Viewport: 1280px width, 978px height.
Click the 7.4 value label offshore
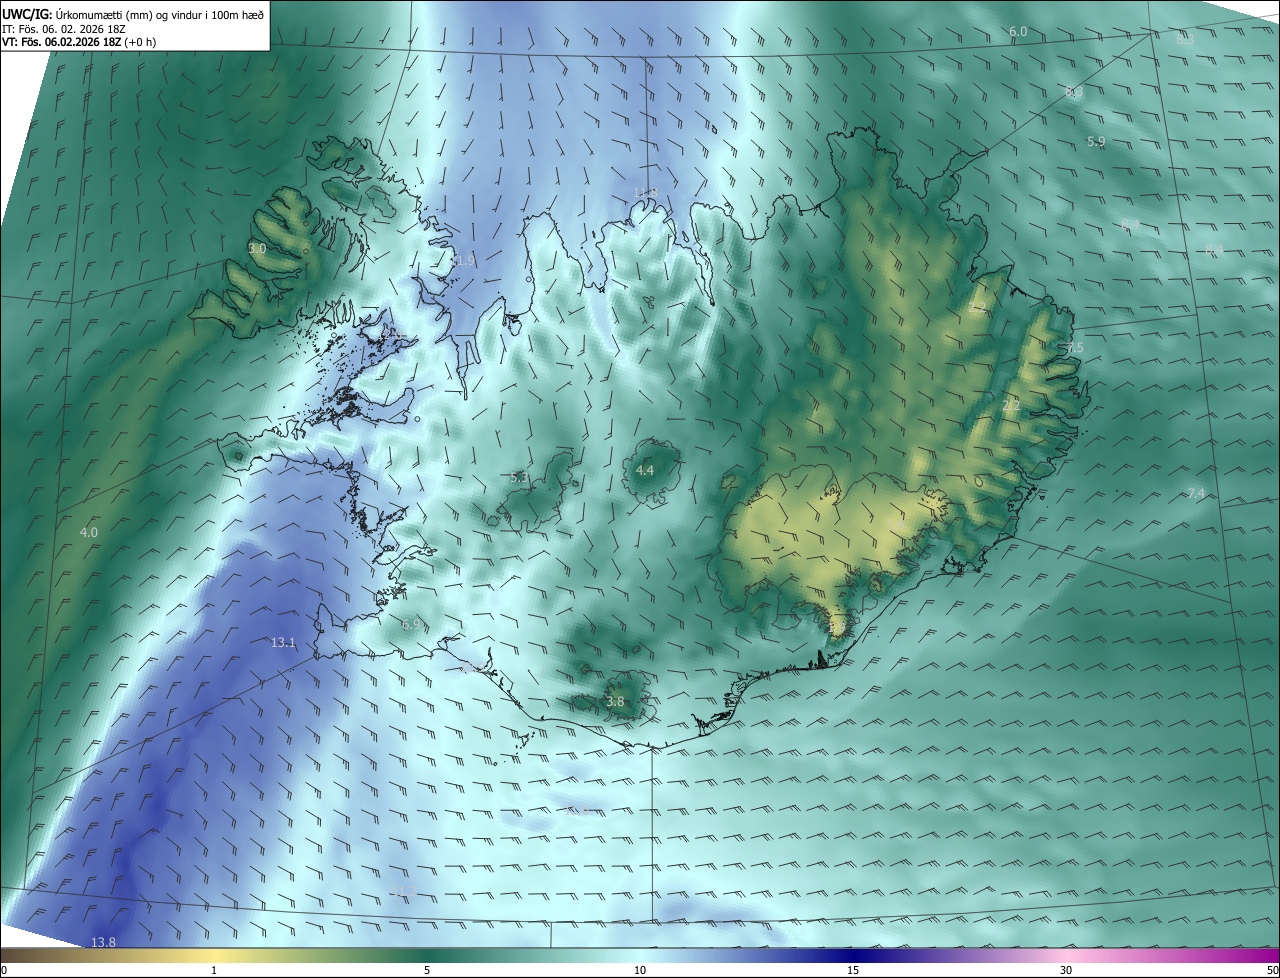click(1196, 494)
